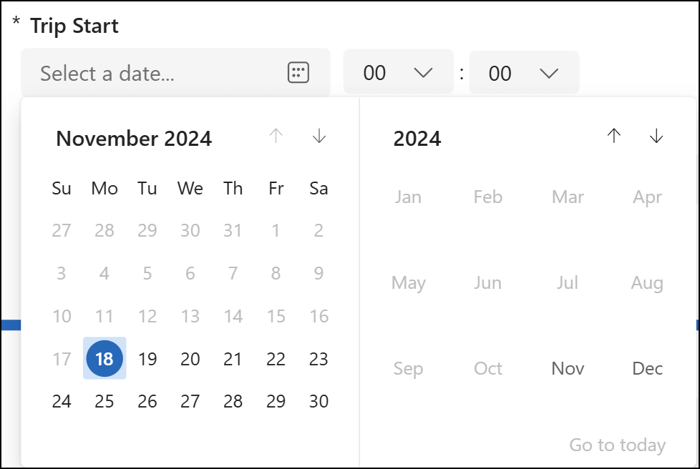The width and height of the screenshot is (700, 469).
Task: Click the November 2024 header
Action: pos(134,139)
